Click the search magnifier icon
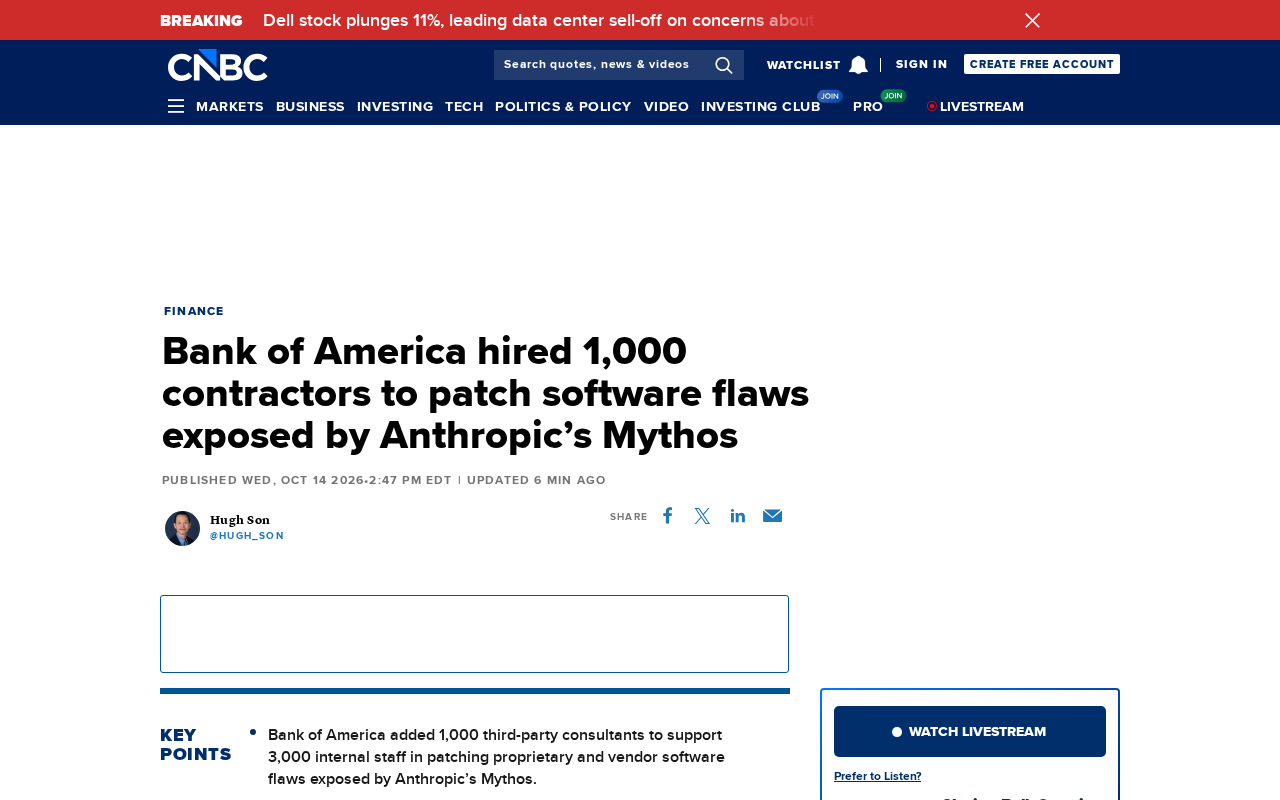This screenshot has height=800, width=1280. pyautogui.click(x=724, y=65)
